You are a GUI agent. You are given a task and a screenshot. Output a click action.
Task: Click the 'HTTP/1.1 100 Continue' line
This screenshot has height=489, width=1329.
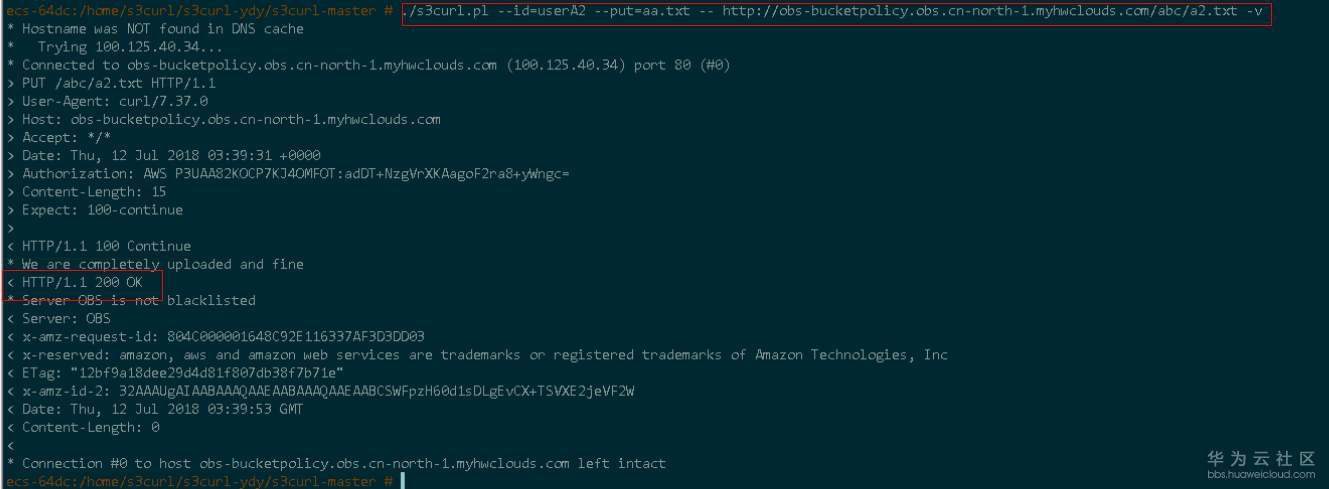[106, 246]
